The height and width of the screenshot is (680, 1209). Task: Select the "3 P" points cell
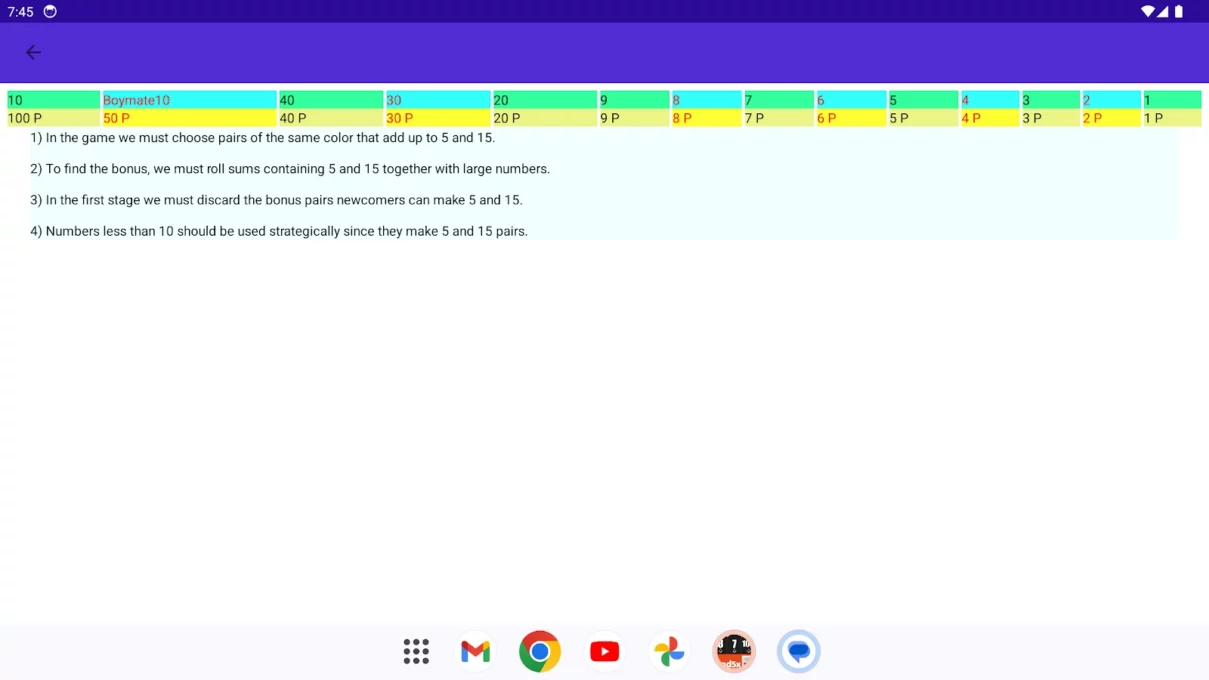click(1051, 118)
